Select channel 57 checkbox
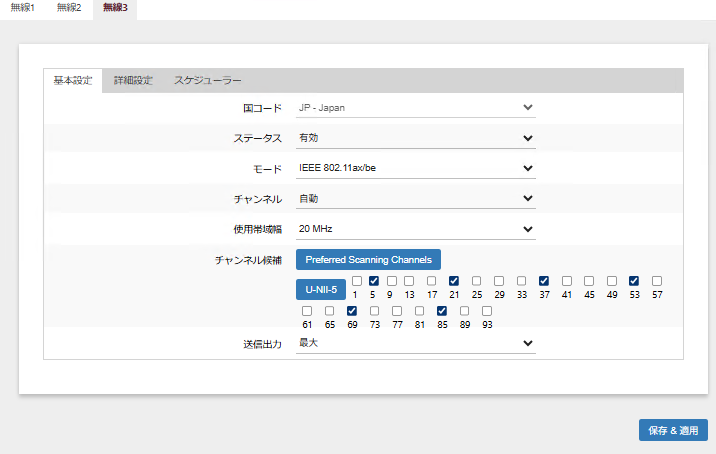Viewport: 716px width, 454px height. tap(657, 281)
